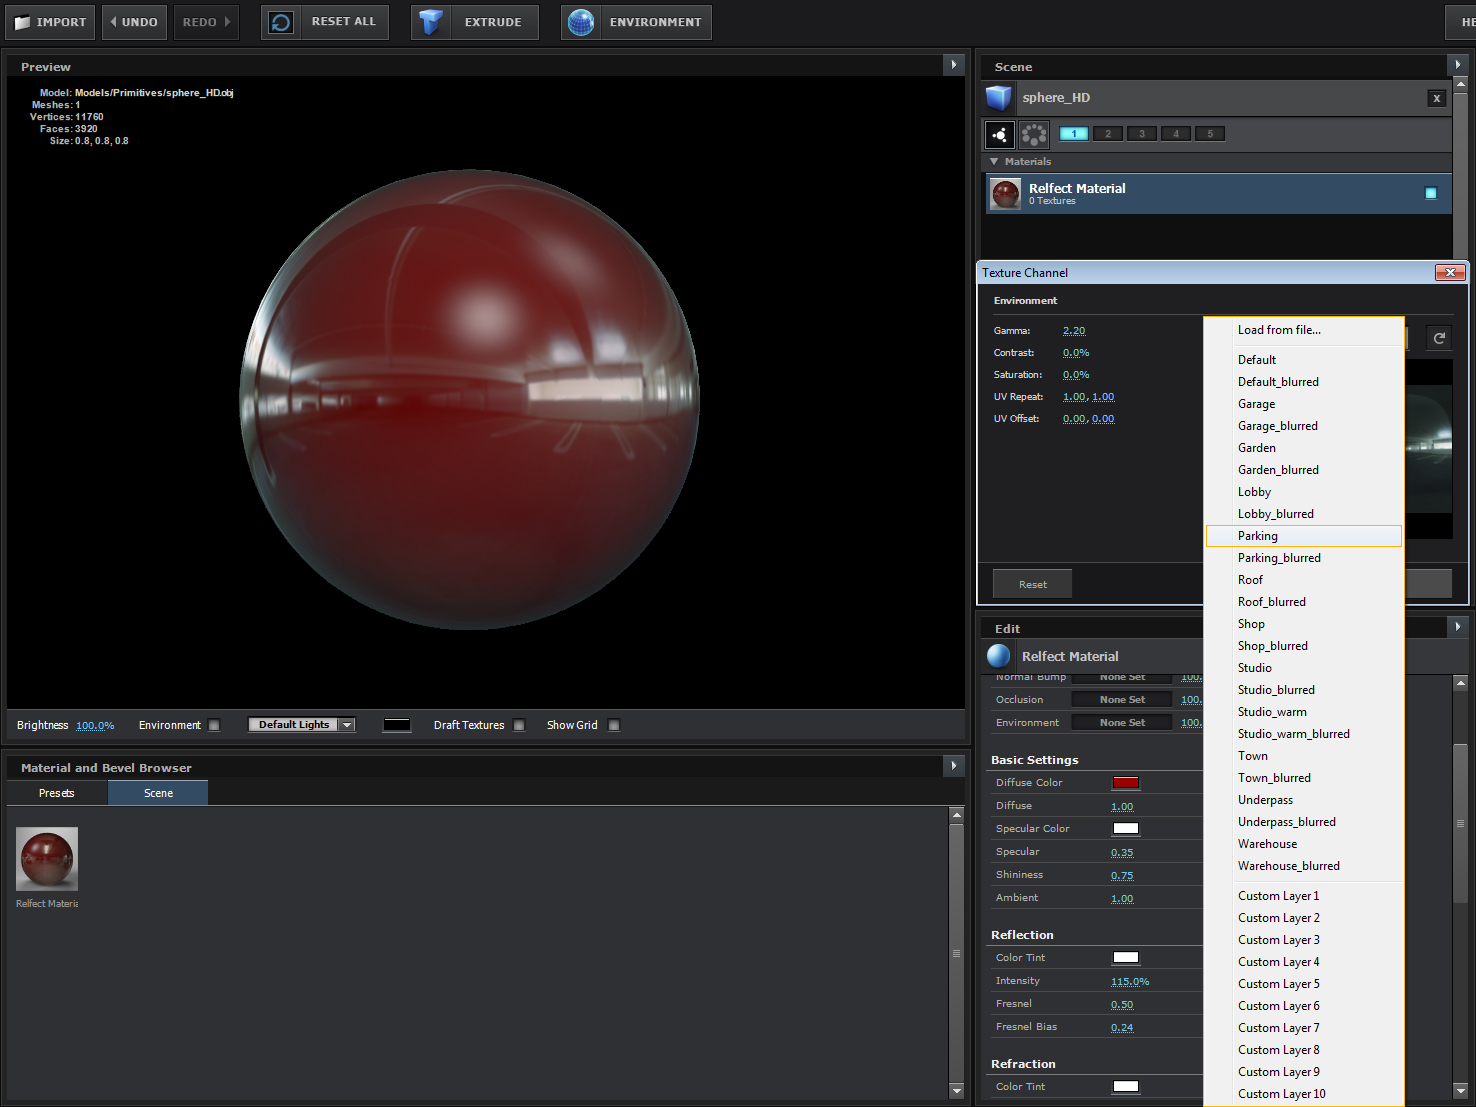Switch to the Presets tab
1476x1107 pixels.
pyautogui.click(x=56, y=792)
